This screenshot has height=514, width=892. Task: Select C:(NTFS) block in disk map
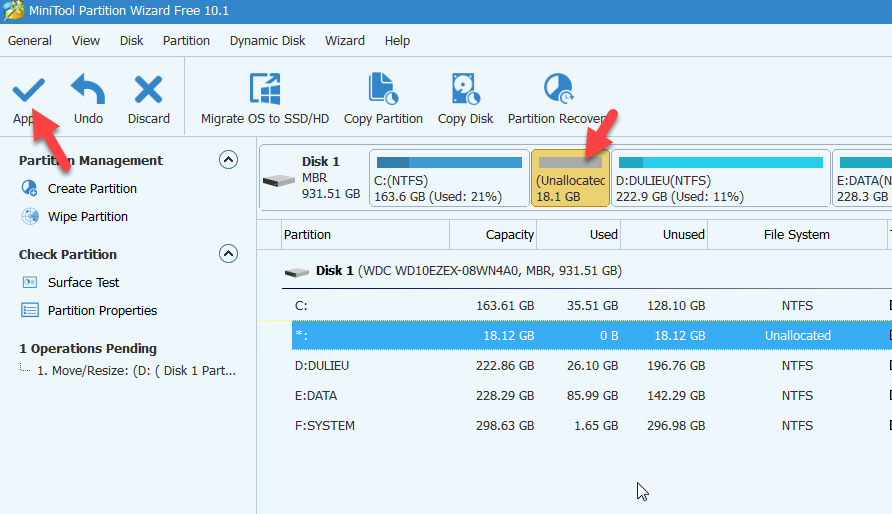pos(448,179)
